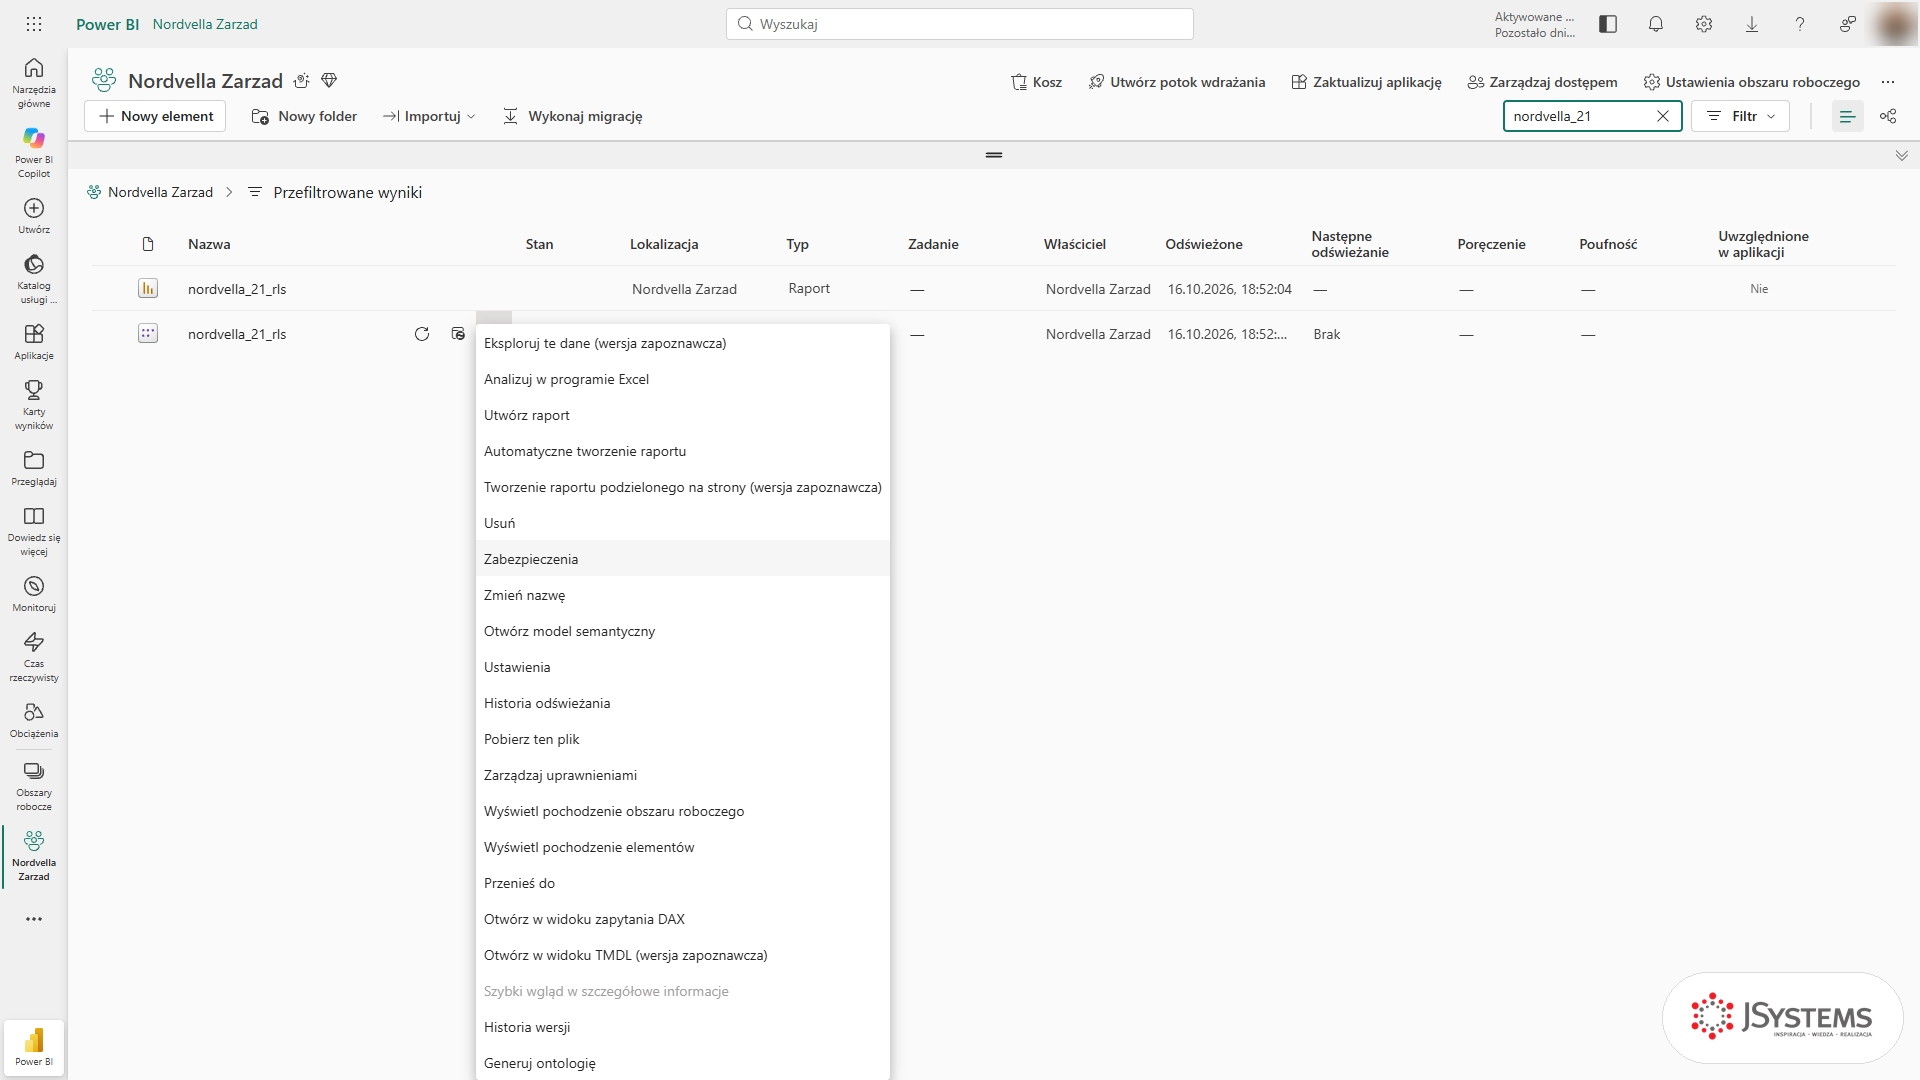1920x1080 pixels.
Task: Click Nordvella Zarzad breadcrumb link
Action: tap(160, 192)
